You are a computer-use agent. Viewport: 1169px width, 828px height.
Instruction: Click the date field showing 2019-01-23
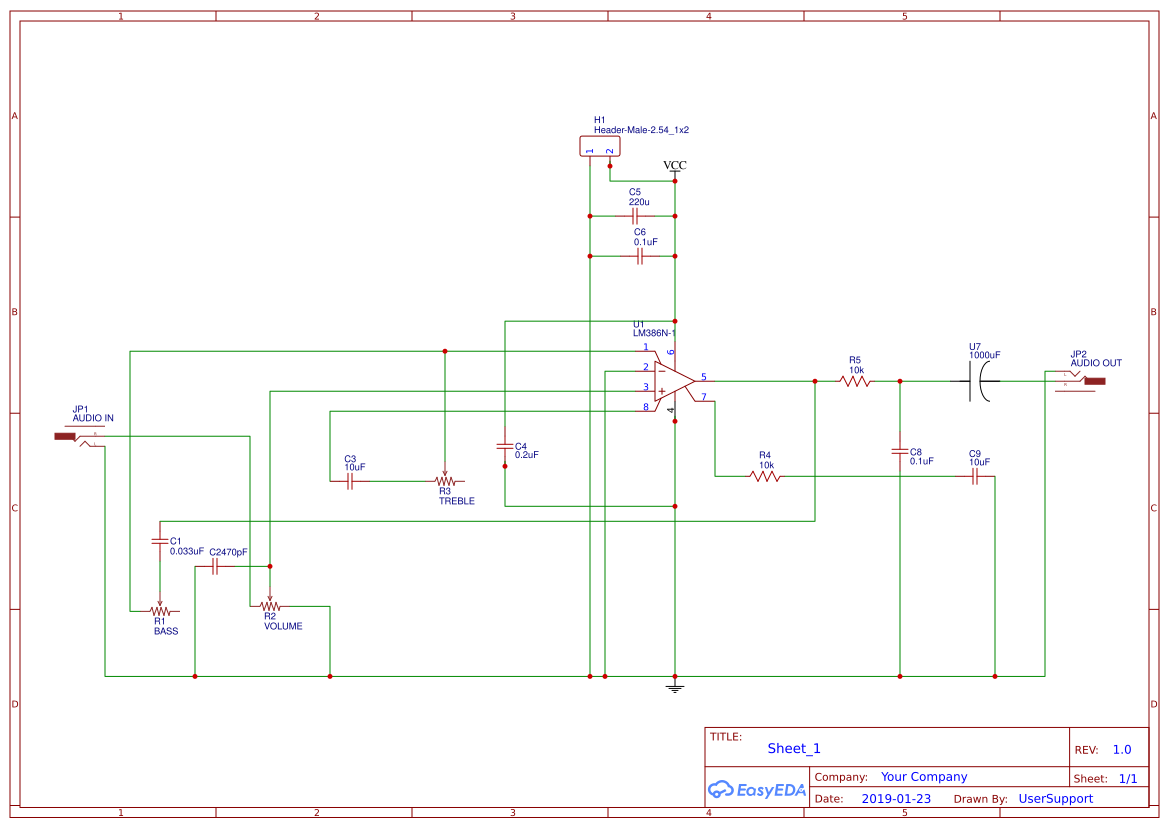point(897,799)
